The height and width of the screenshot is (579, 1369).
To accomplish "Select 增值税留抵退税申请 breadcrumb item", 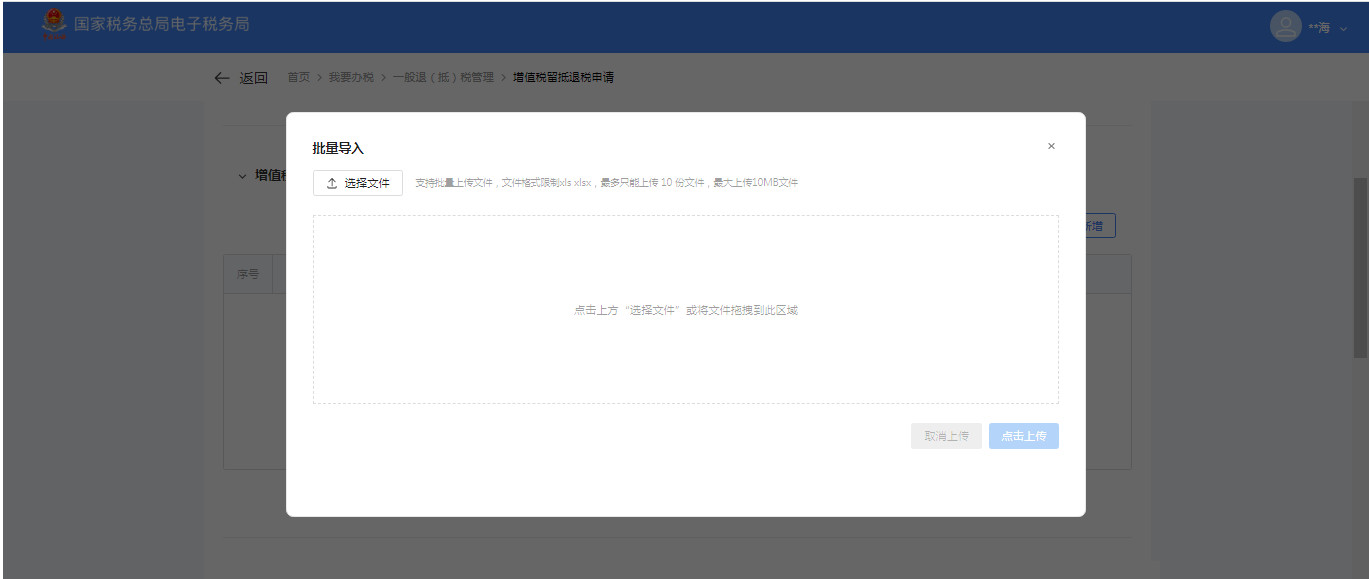I will pyautogui.click(x=563, y=77).
